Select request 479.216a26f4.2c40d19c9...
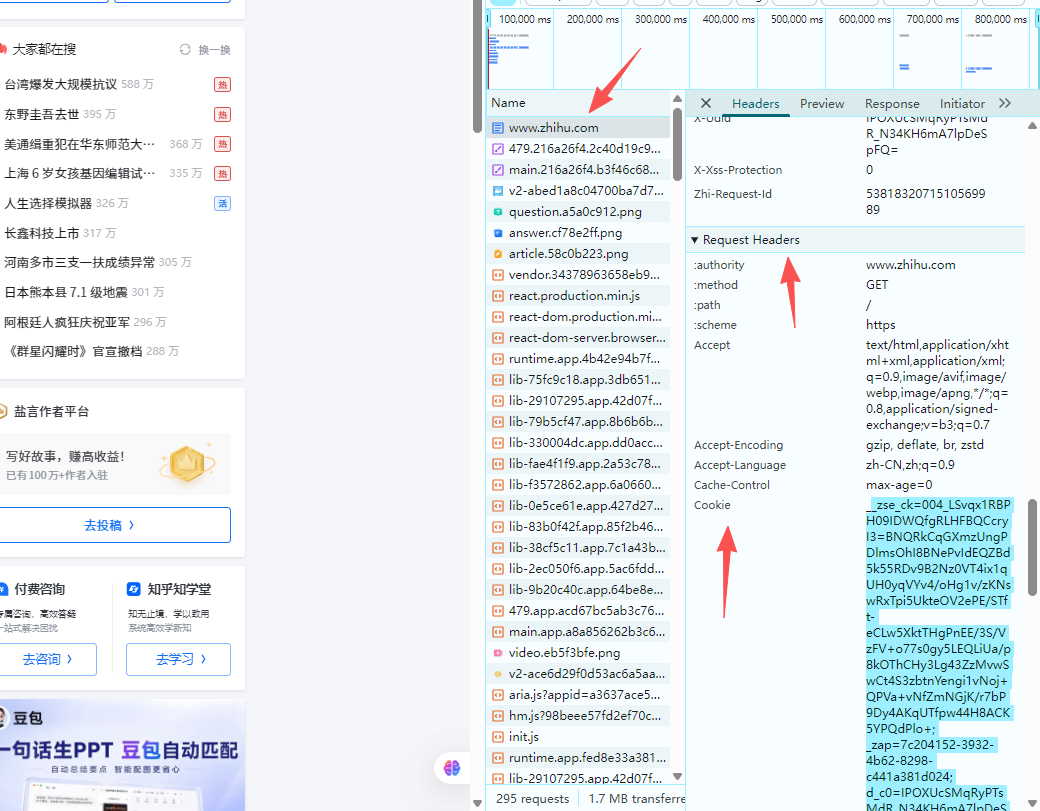This screenshot has height=811, width=1040. click(x=578, y=149)
